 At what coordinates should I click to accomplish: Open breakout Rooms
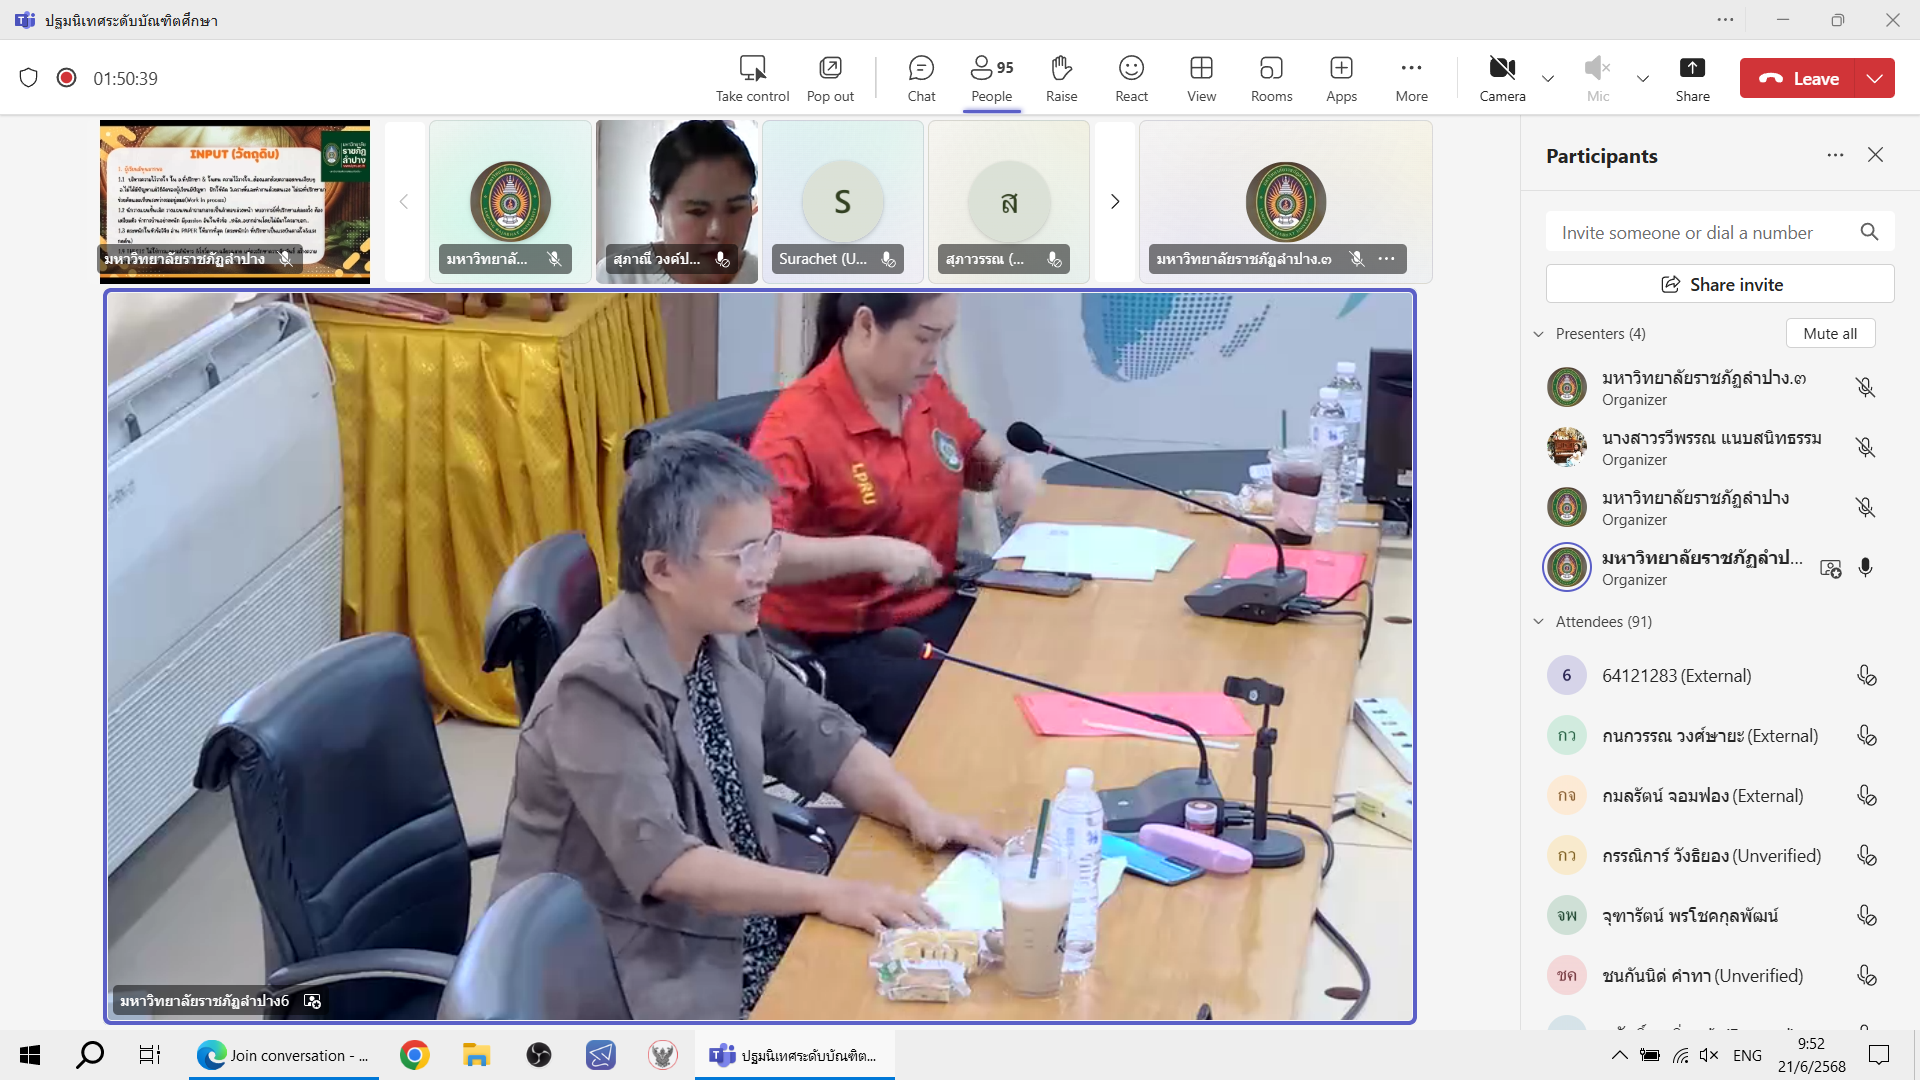[1271, 78]
